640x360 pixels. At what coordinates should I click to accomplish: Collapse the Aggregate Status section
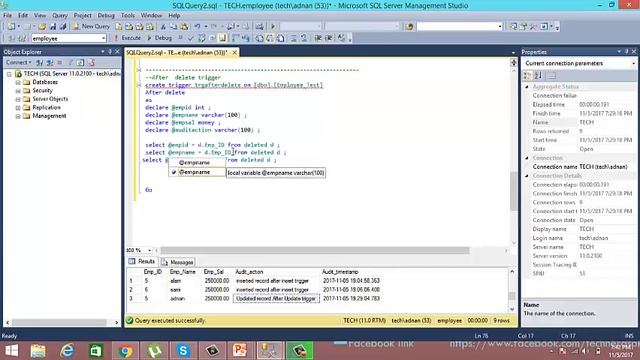[527, 87]
